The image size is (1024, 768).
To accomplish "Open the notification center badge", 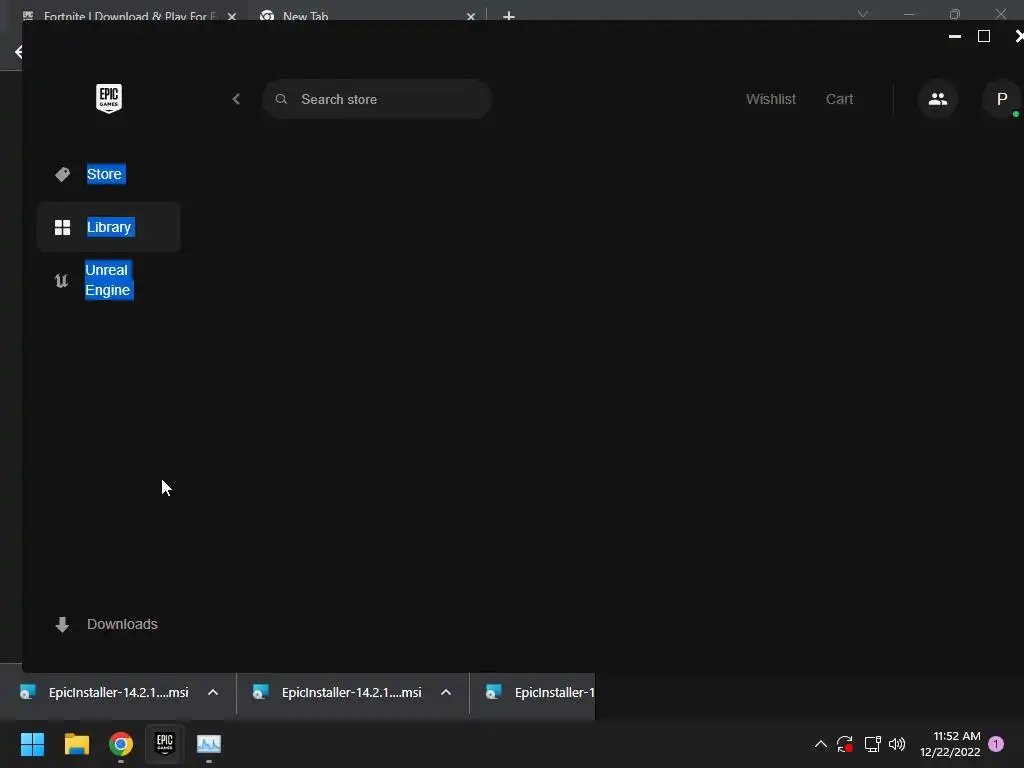I will [x=996, y=744].
